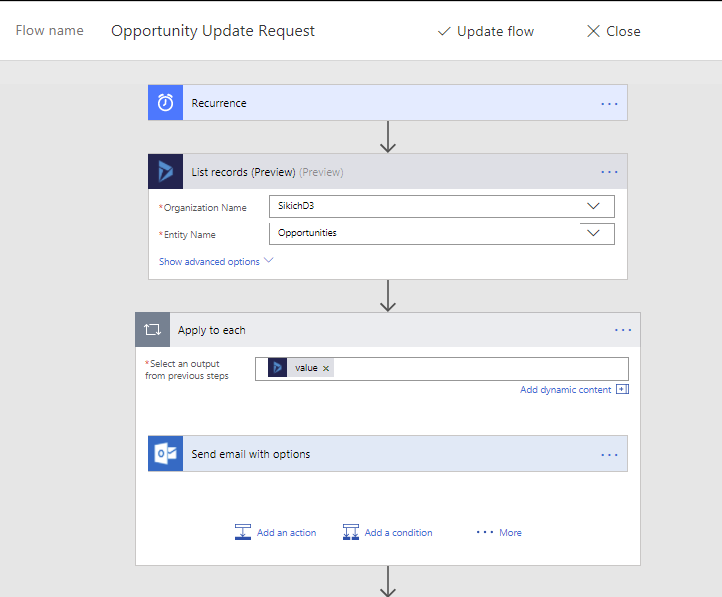
Task: Click the Select an output input field
Action: point(480,368)
